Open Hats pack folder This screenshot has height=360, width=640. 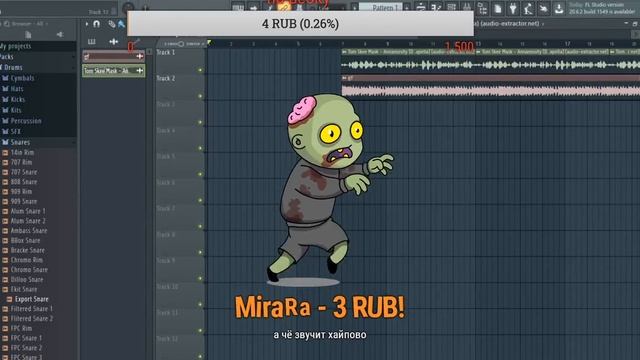17,89
